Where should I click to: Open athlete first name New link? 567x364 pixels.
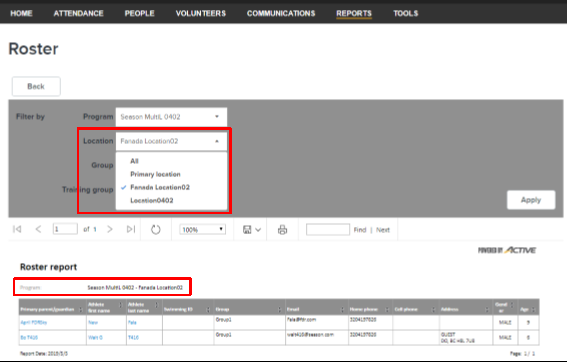pos(93,322)
